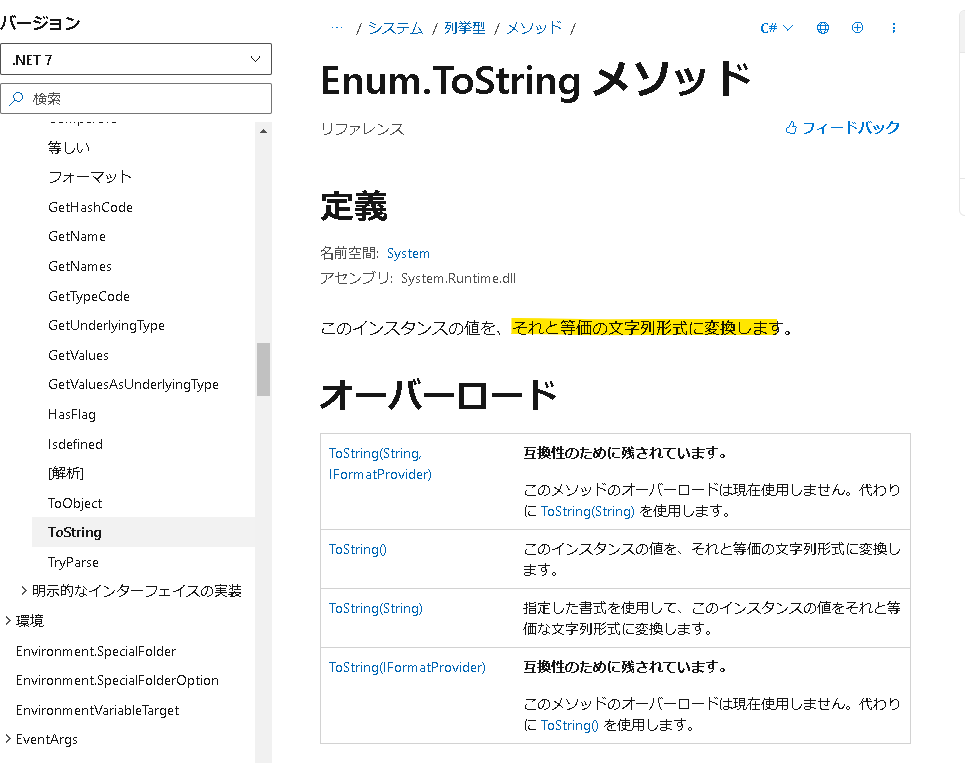This screenshot has height=763, width=965.
Task: Open the ToString() overload link in first column
Action: pos(358,549)
